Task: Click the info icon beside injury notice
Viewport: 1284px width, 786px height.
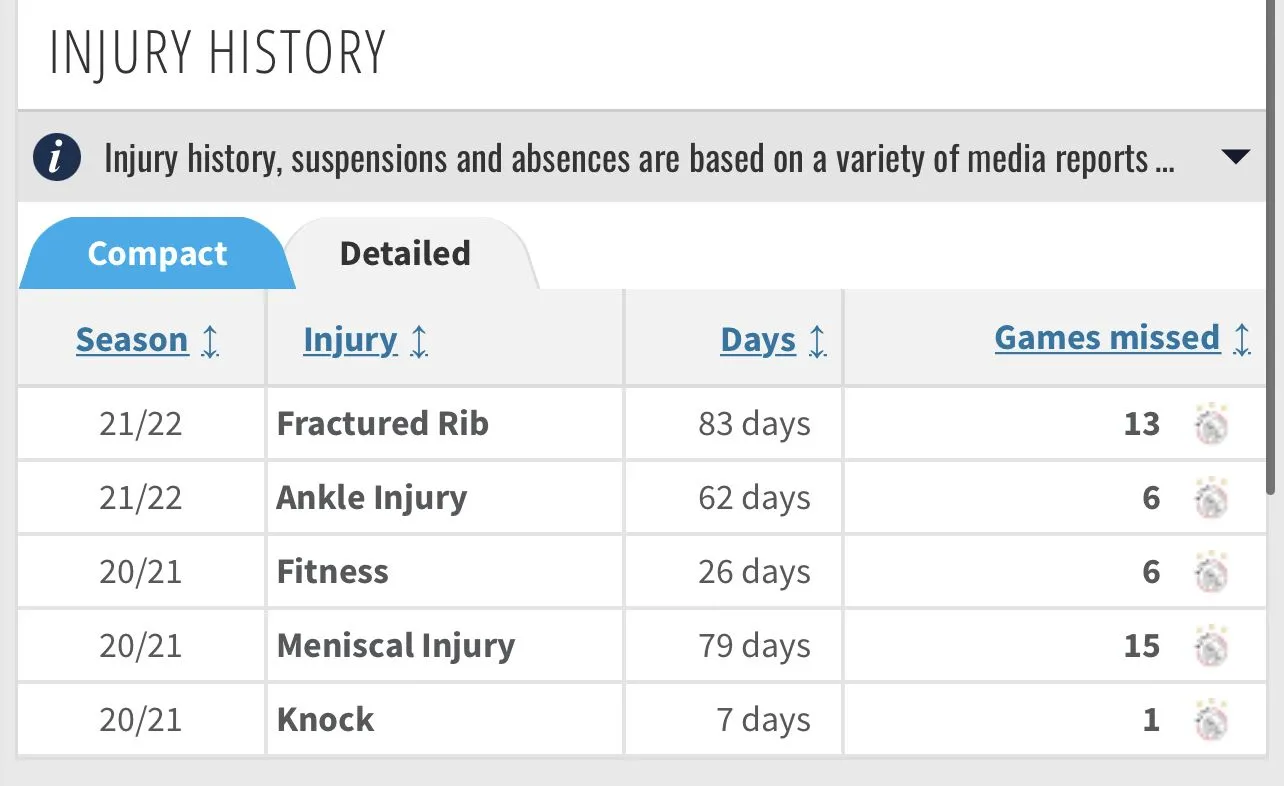Action: click(56, 158)
